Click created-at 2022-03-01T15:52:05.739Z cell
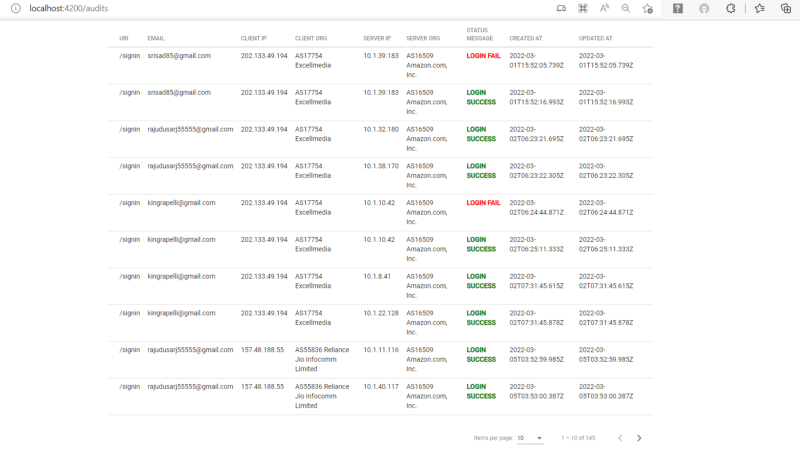Image resolution: width=800 pixels, height=455 pixels. 536,60
